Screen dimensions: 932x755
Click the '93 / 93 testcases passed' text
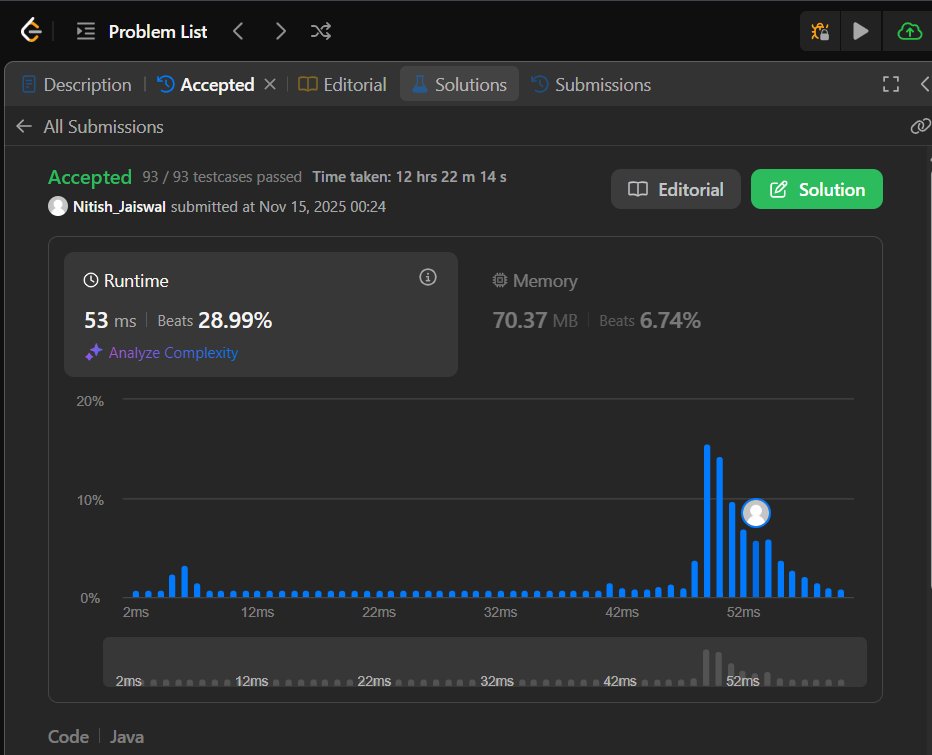pyautogui.click(x=222, y=177)
